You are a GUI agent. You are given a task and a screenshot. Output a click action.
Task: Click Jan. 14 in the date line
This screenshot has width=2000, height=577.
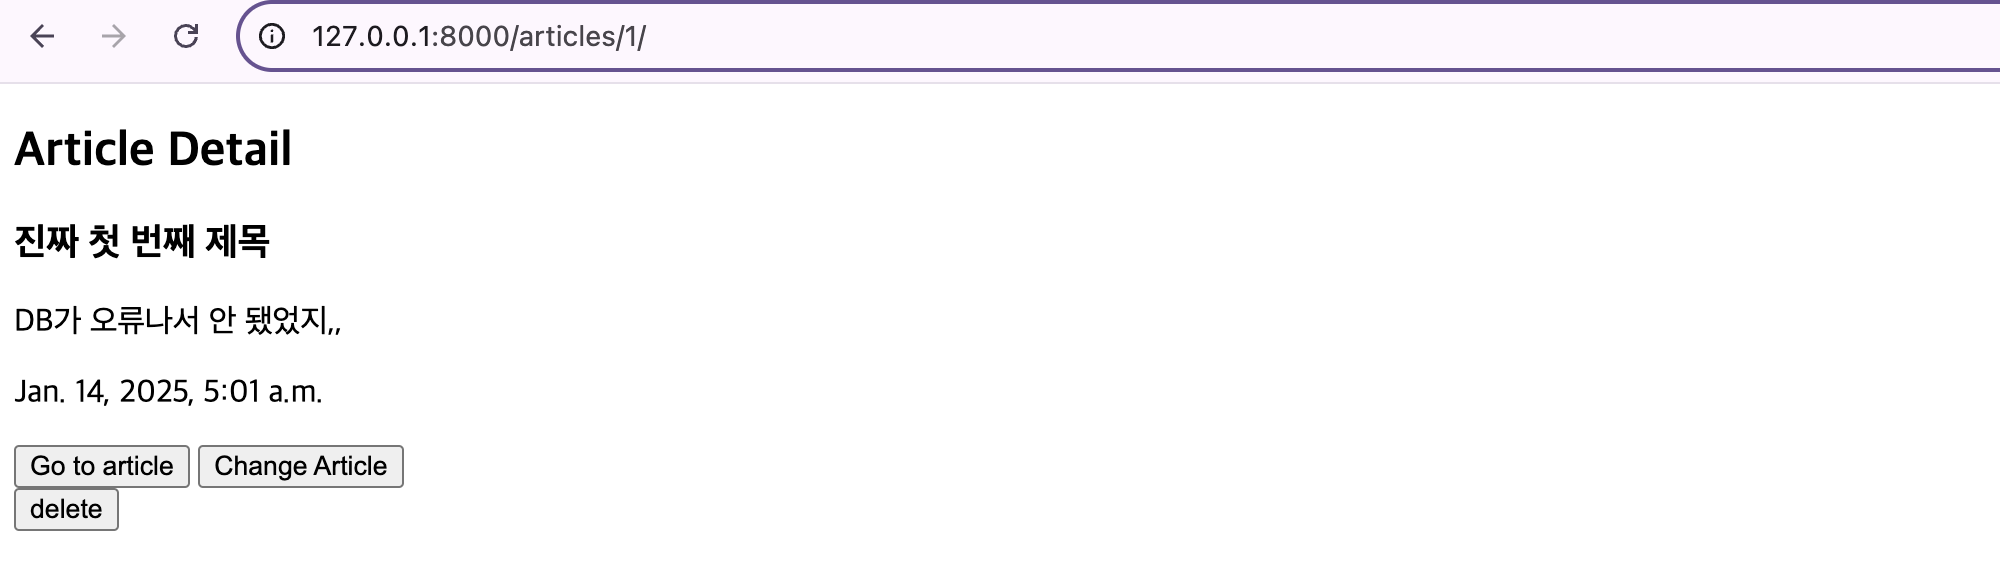click(x=61, y=391)
